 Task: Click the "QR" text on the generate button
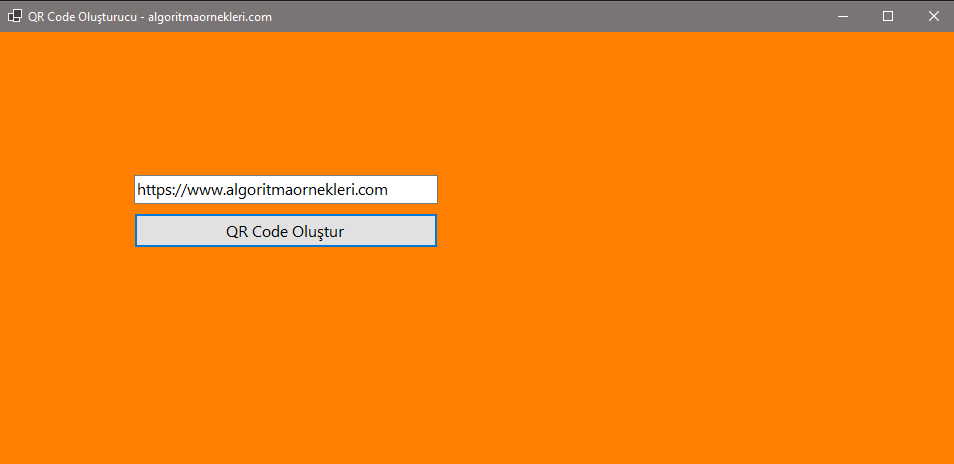coord(236,231)
